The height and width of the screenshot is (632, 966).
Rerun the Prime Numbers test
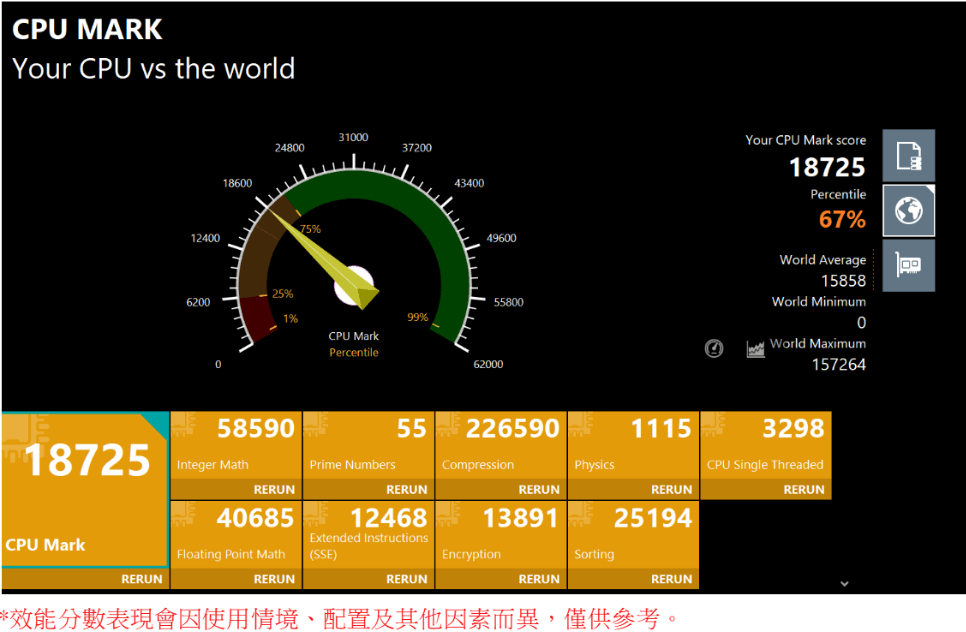(x=406, y=490)
